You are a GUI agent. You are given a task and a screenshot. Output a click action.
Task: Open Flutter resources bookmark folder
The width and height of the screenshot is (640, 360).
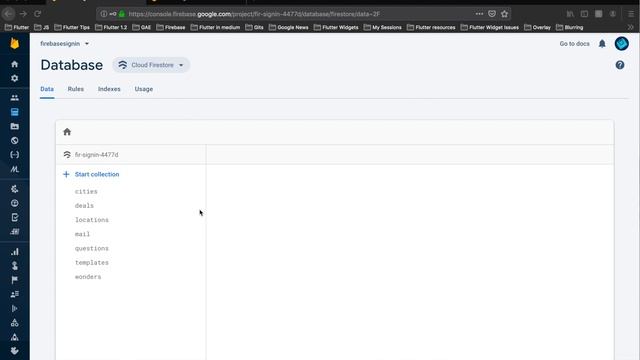click(x=431, y=27)
